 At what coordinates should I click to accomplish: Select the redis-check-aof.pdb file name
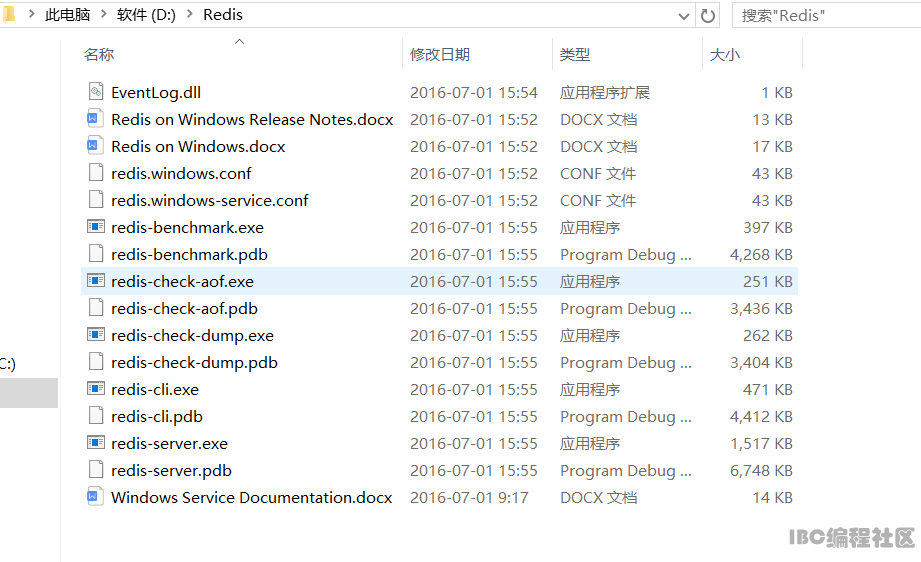(184, 308)
